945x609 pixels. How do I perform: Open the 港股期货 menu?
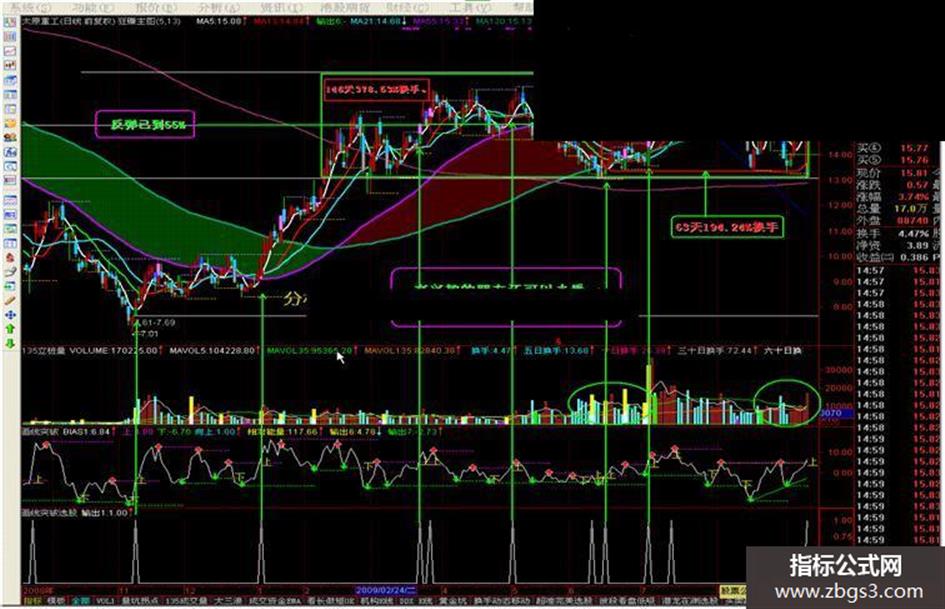[345, 7]
